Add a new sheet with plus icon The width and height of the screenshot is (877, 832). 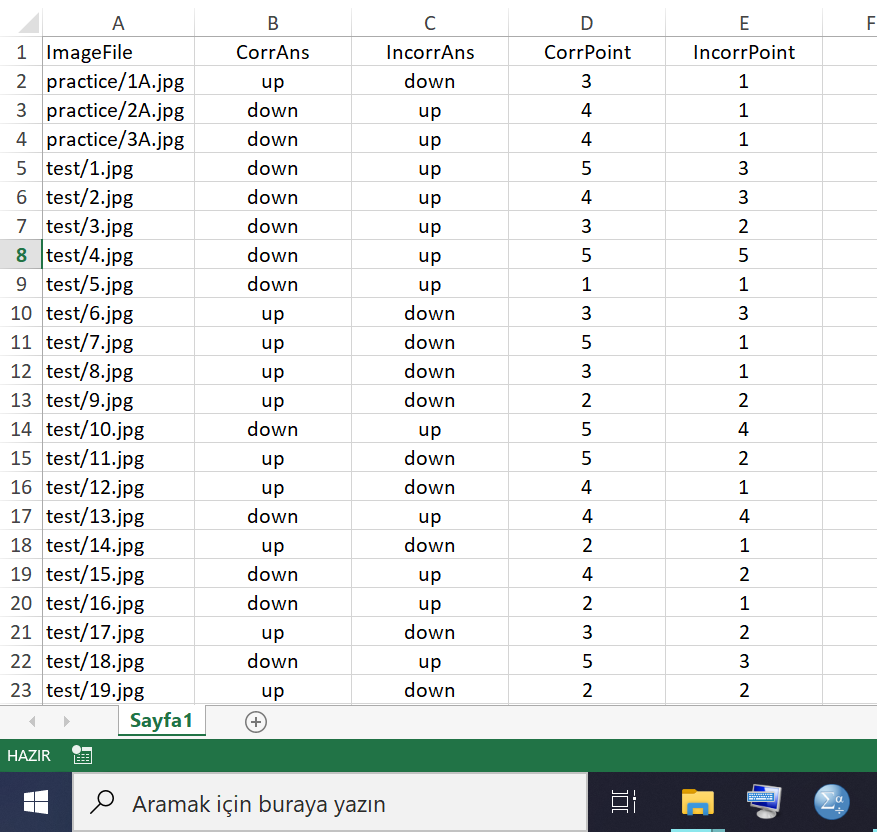[x=256, y=722]
